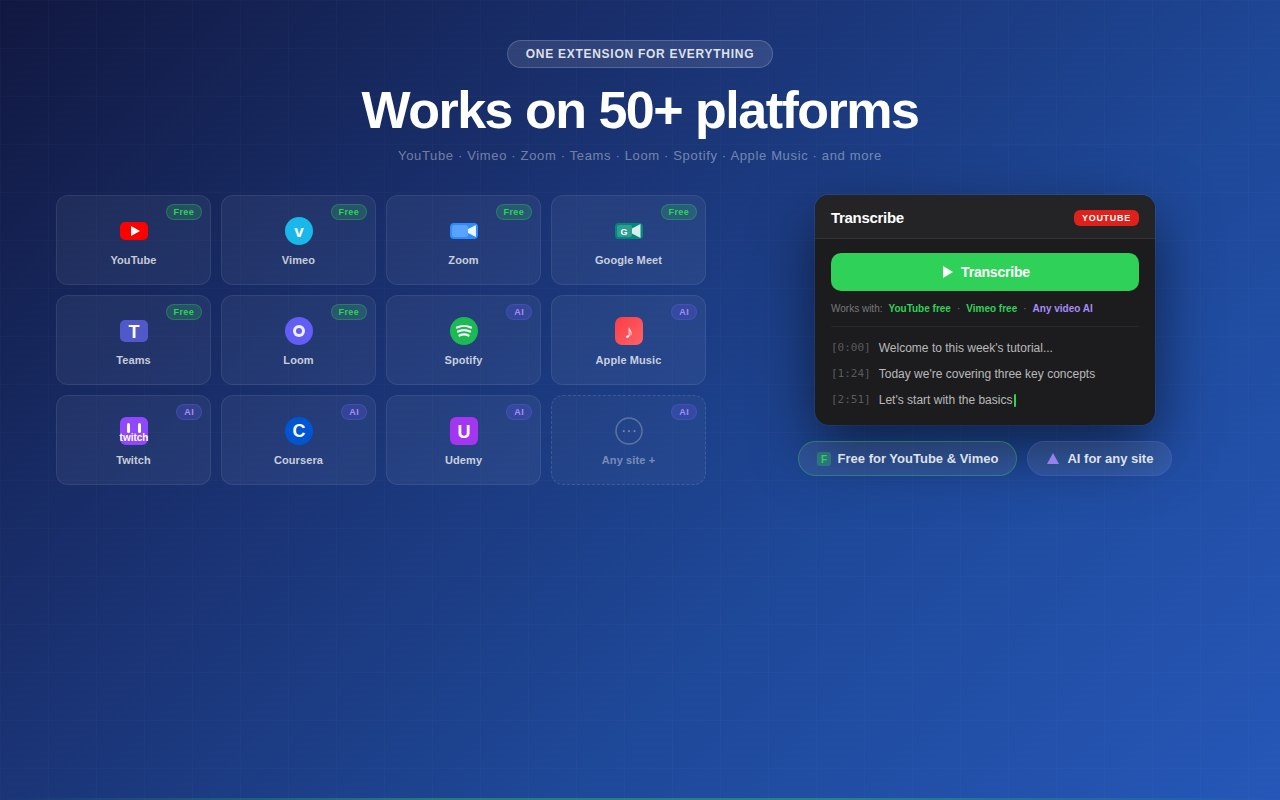1280x800 pixels.
Task: Select the AI for any site pill
Action: click(1099, 459)
